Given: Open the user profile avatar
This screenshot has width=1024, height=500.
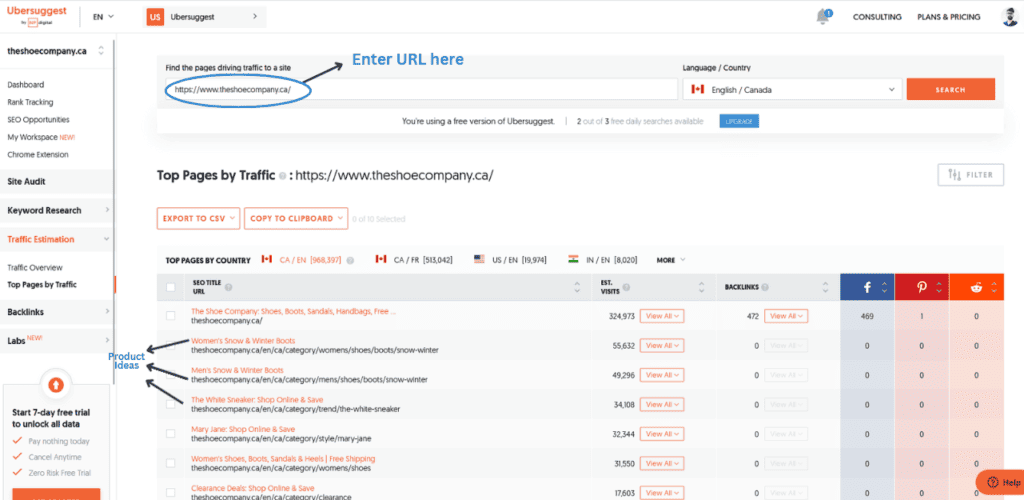Looking at the screenshot, I should [x=1009, y=17].
